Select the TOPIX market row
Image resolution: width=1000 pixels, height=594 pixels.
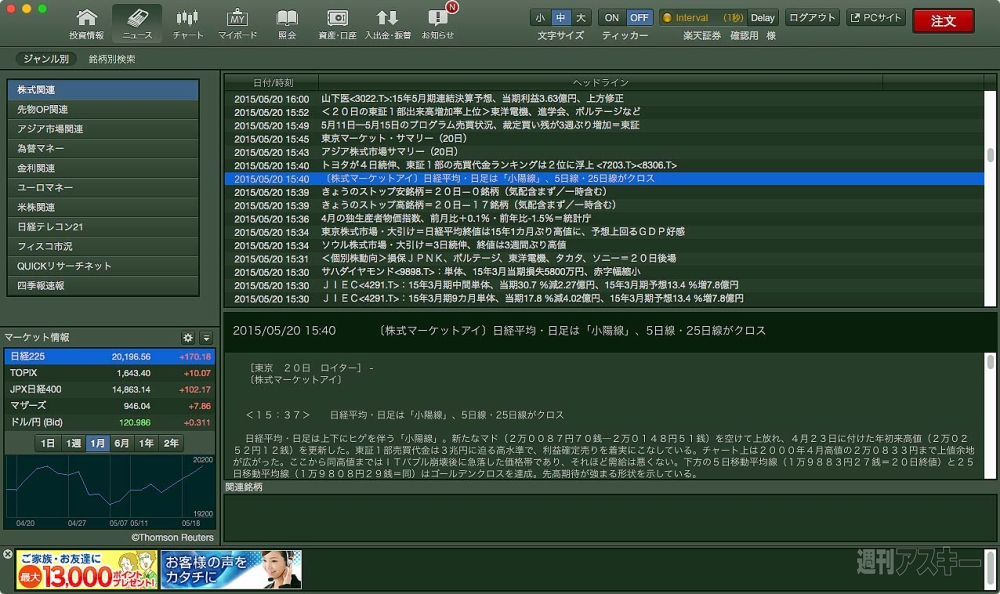(110, 373)
